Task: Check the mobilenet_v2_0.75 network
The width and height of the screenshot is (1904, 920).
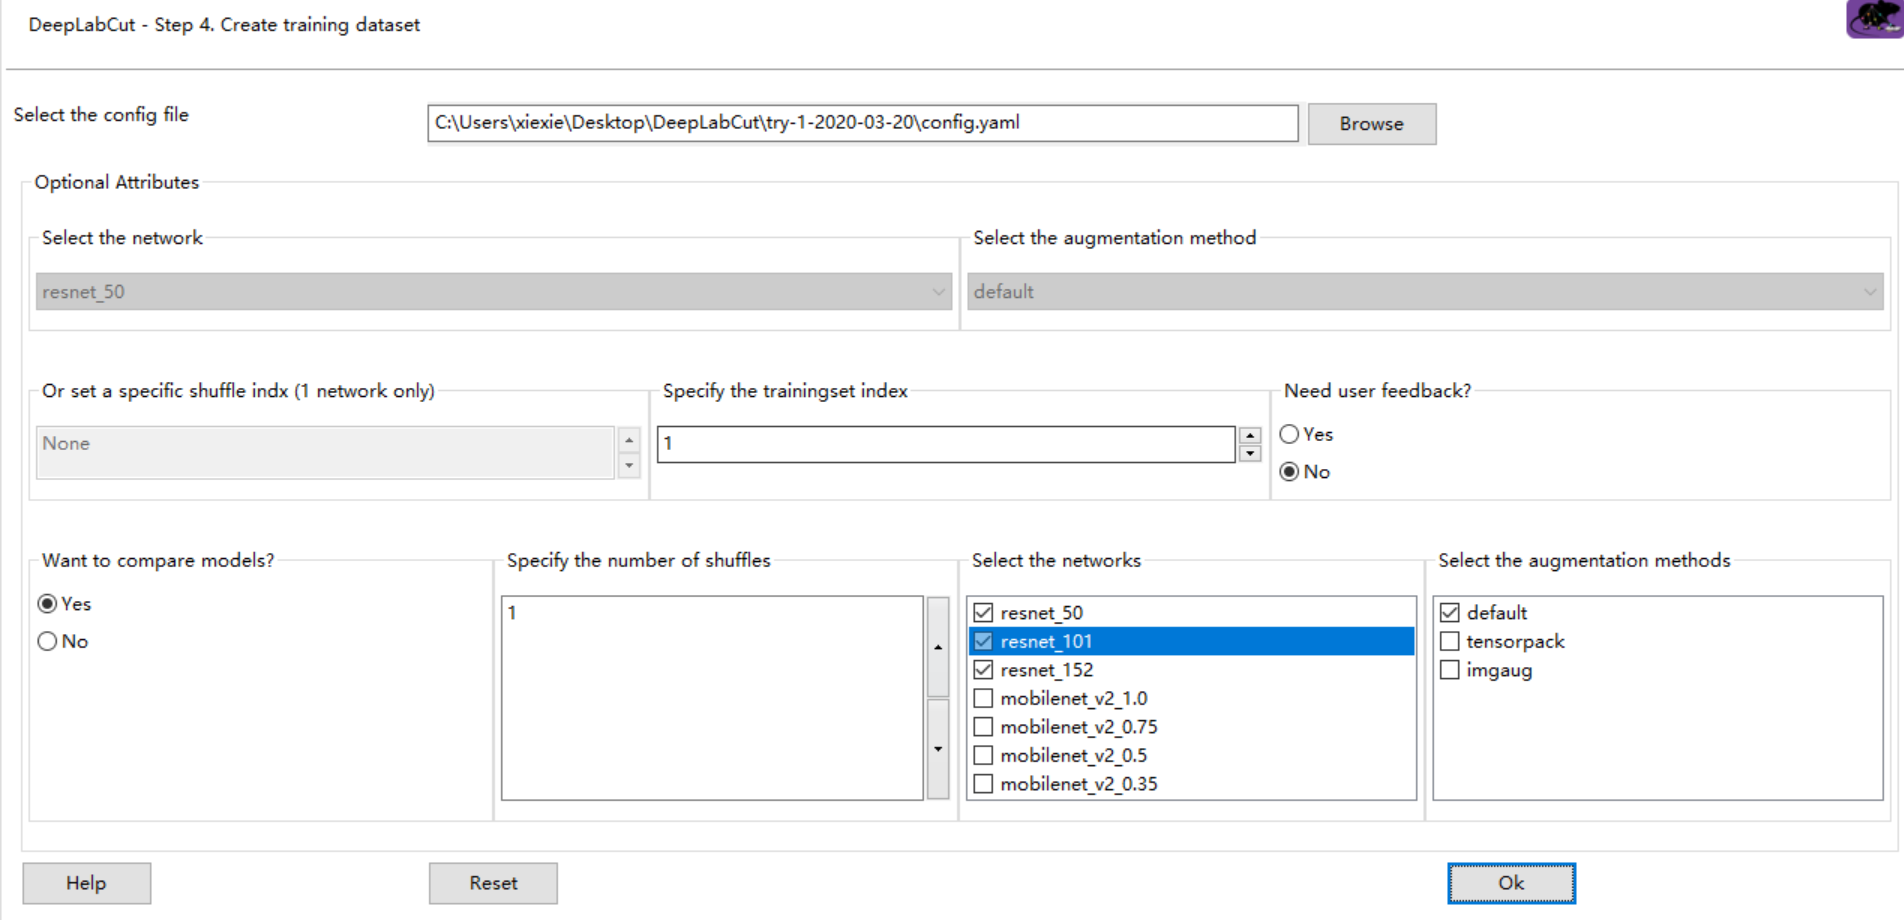Action: (x=983, y=727)
